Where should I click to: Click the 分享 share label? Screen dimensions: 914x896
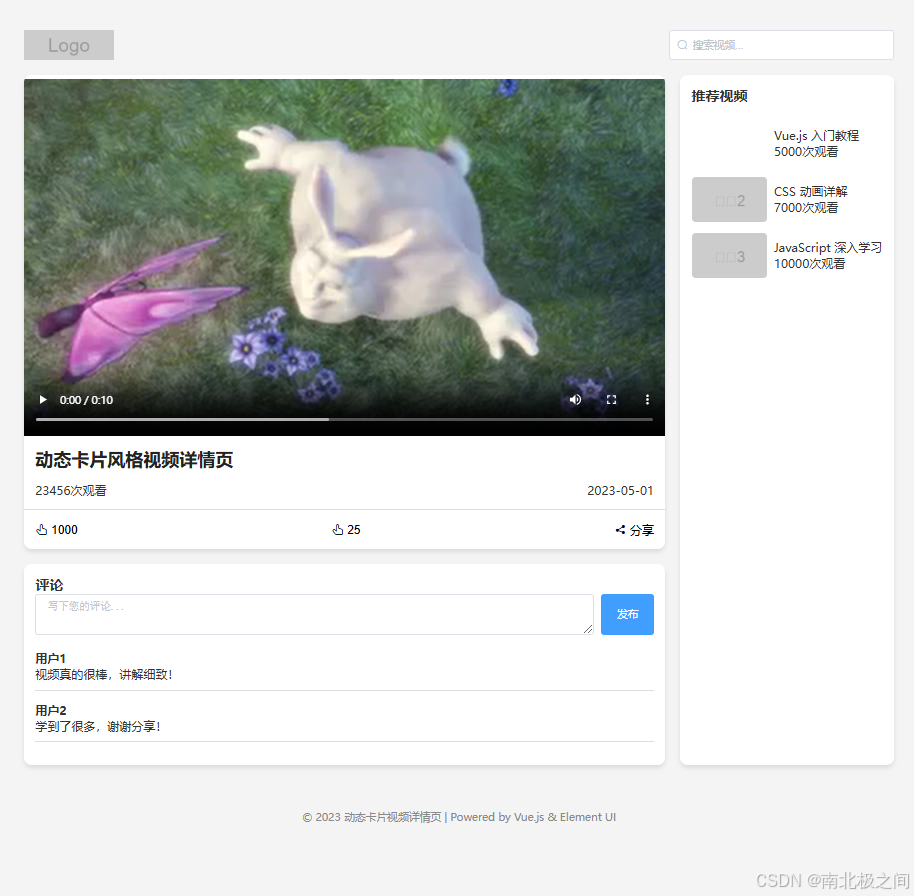(x=642, y=530)
